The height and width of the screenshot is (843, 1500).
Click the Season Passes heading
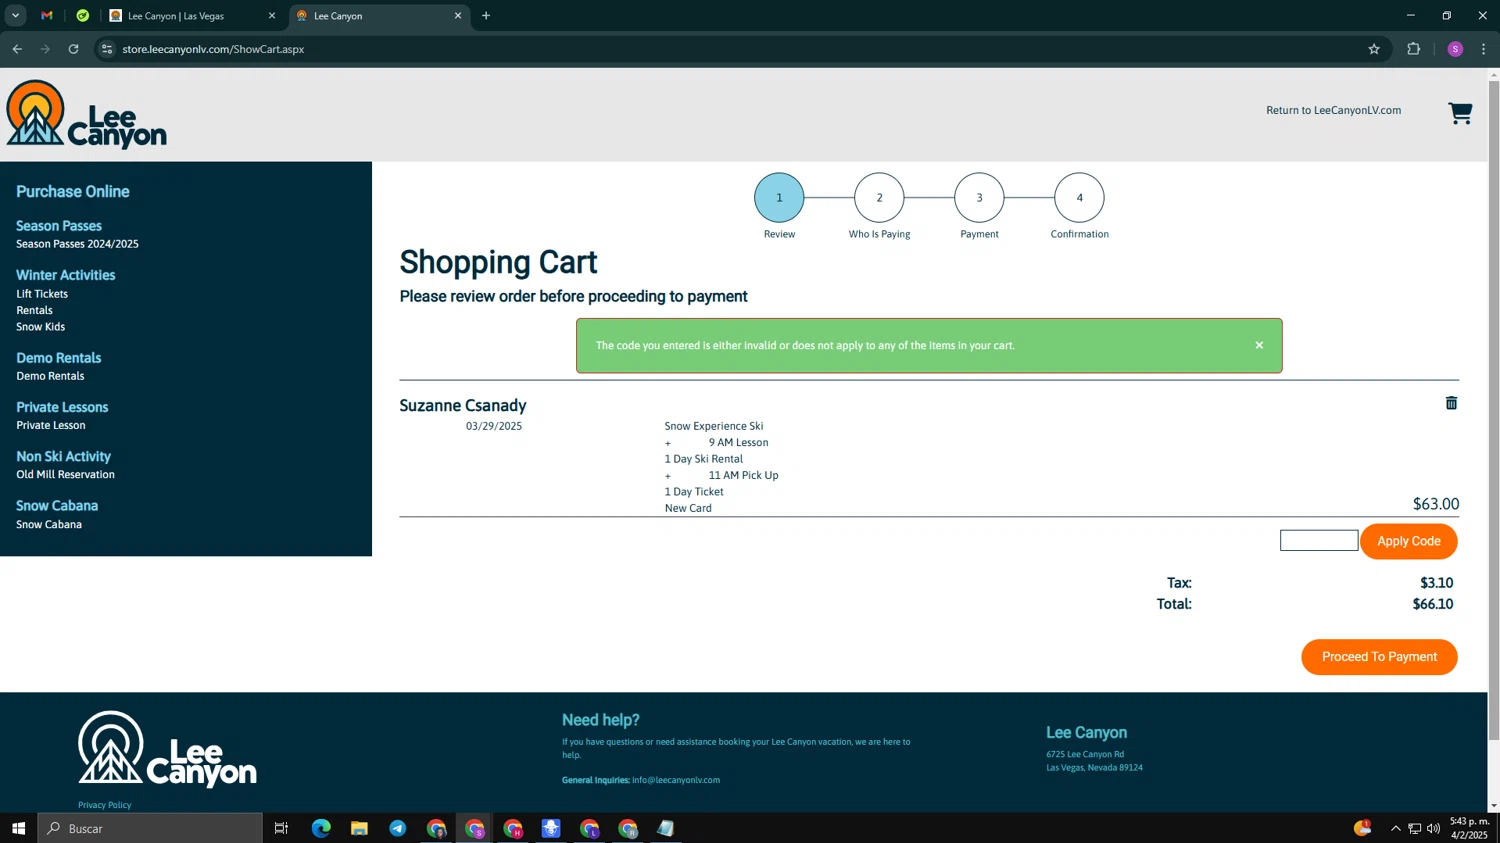[59, 226]
